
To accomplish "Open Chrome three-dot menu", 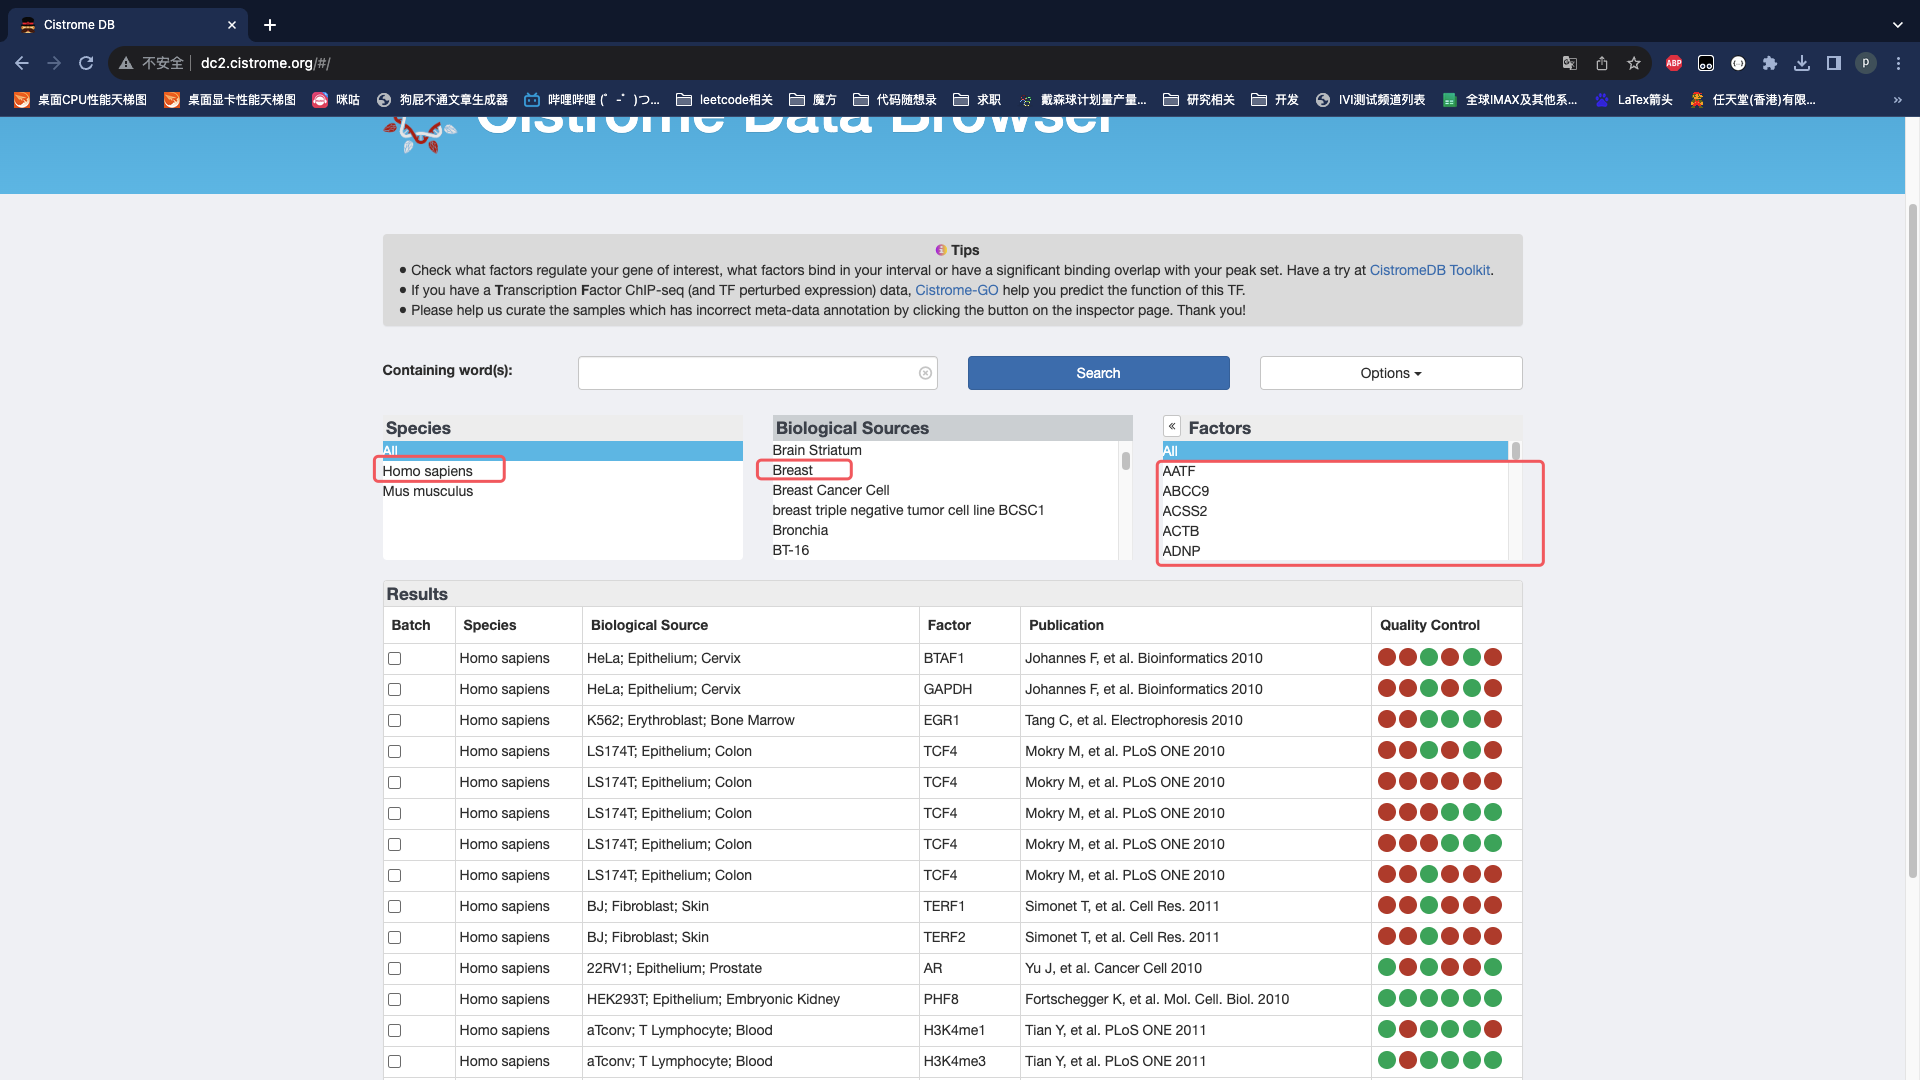I will point(1898,63).
